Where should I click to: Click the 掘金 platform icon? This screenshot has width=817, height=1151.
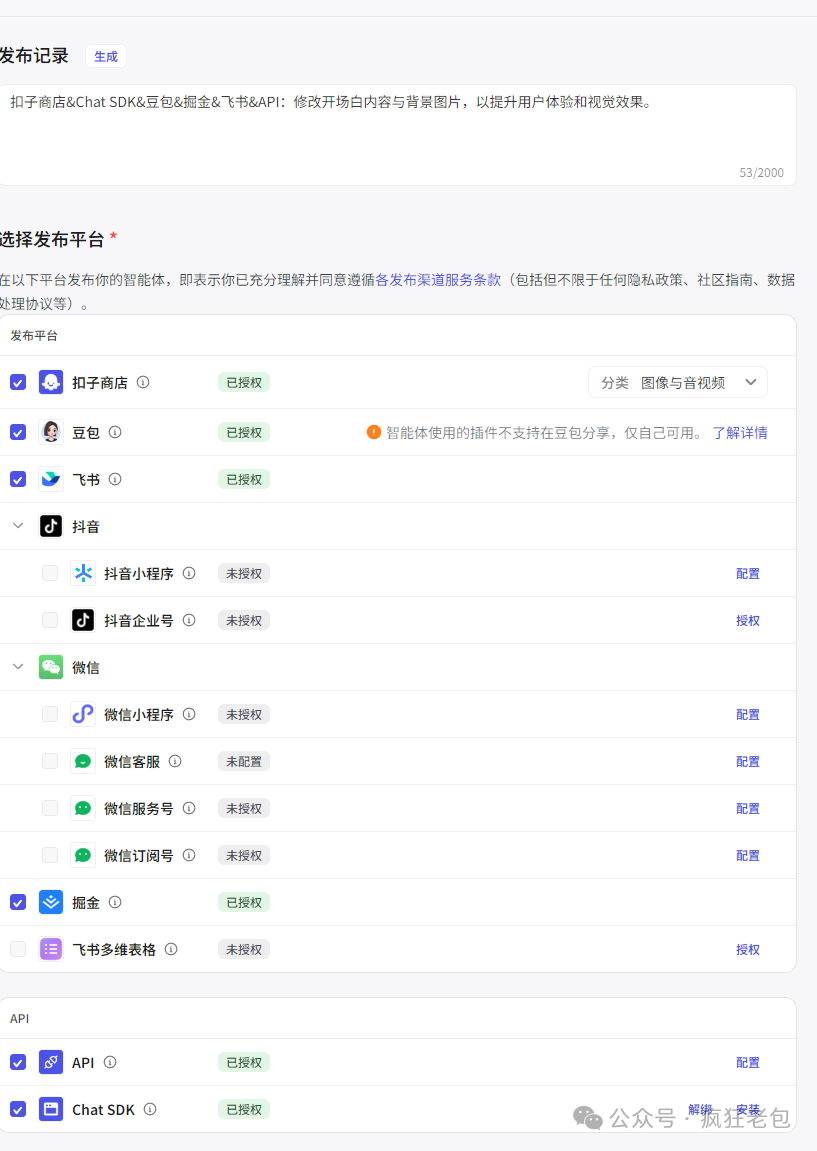pos(51,902)
